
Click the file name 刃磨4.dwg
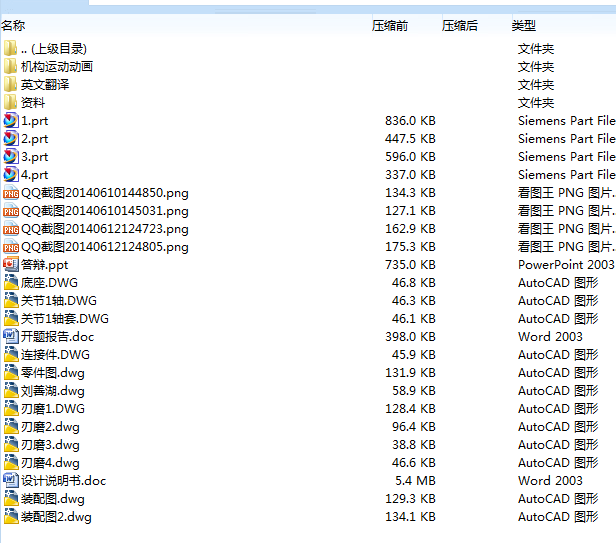(50, 463)
